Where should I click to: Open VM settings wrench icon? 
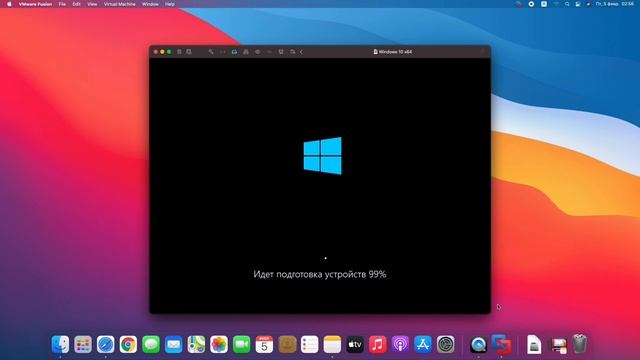point(211,52)
